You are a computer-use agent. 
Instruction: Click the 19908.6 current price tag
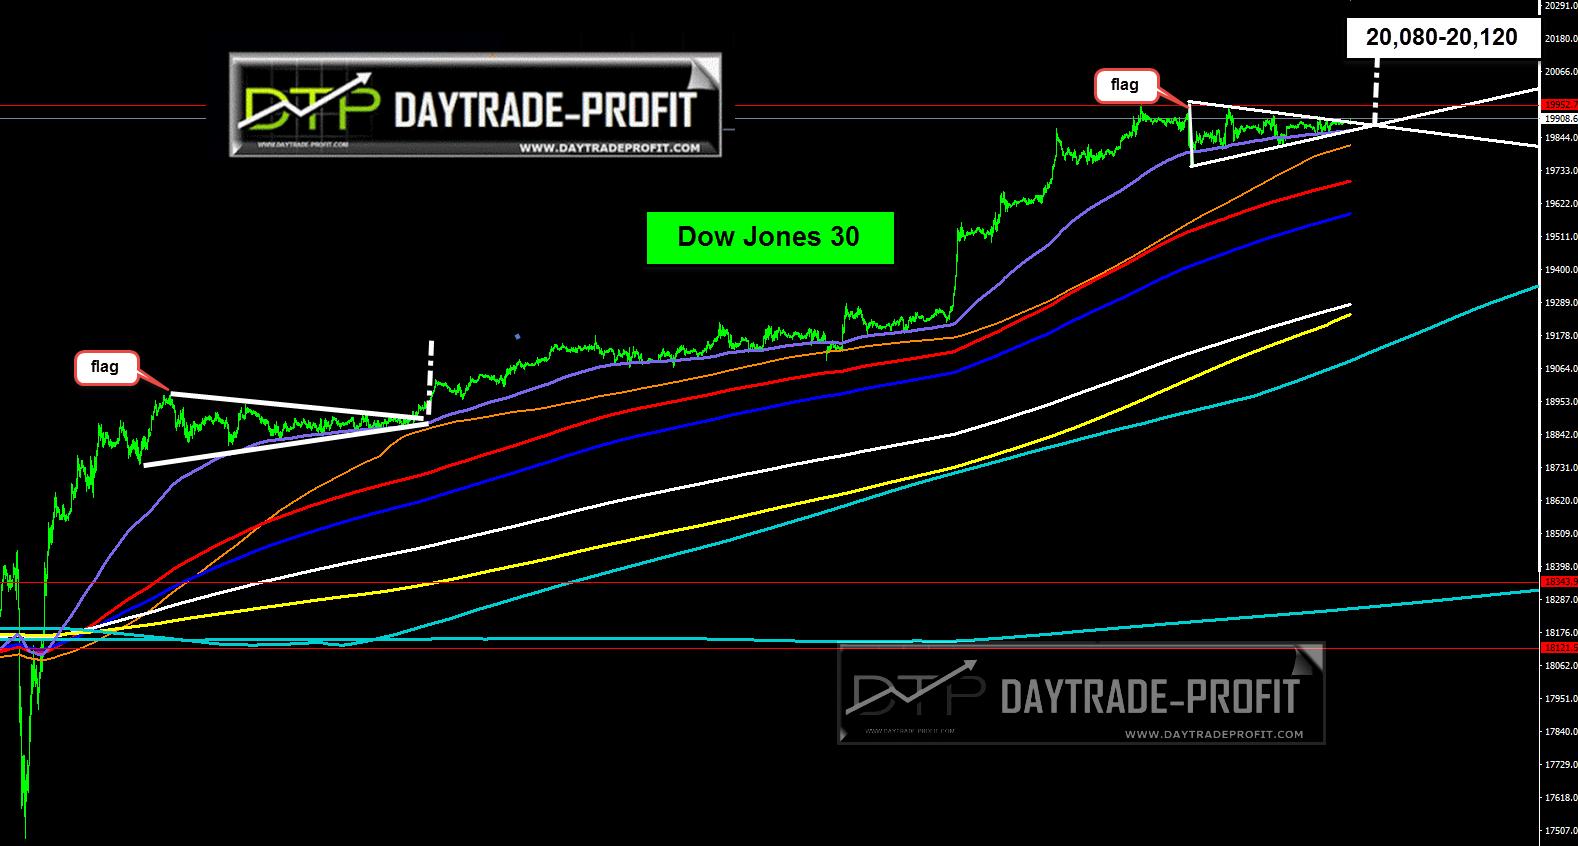[1560, 118]
